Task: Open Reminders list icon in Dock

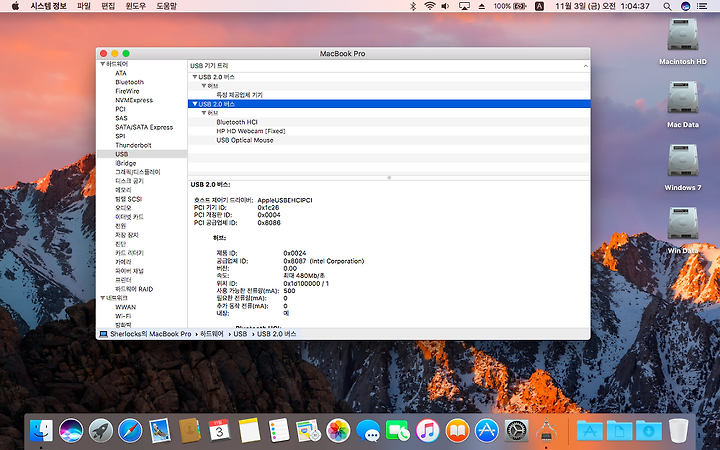Action: (279, 431)
